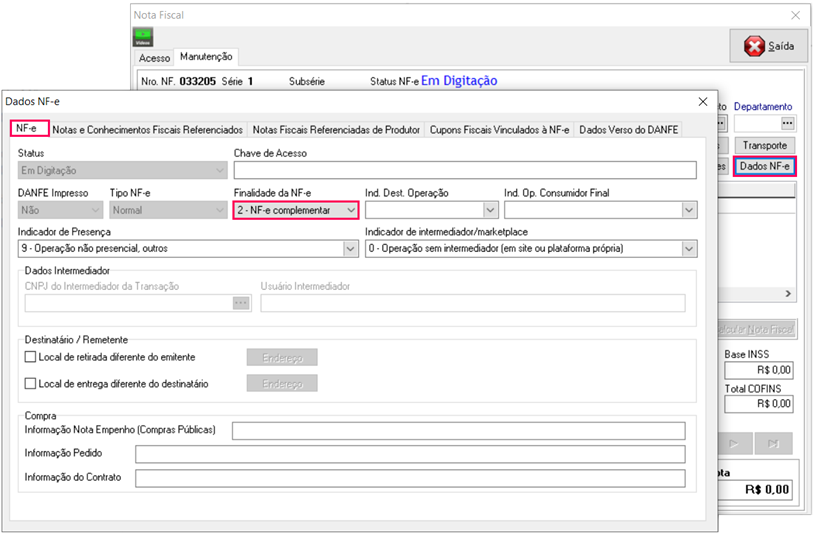Close the Dados NF-e dialog
This screenshot has height=535, width=815.
click(701, 101)
